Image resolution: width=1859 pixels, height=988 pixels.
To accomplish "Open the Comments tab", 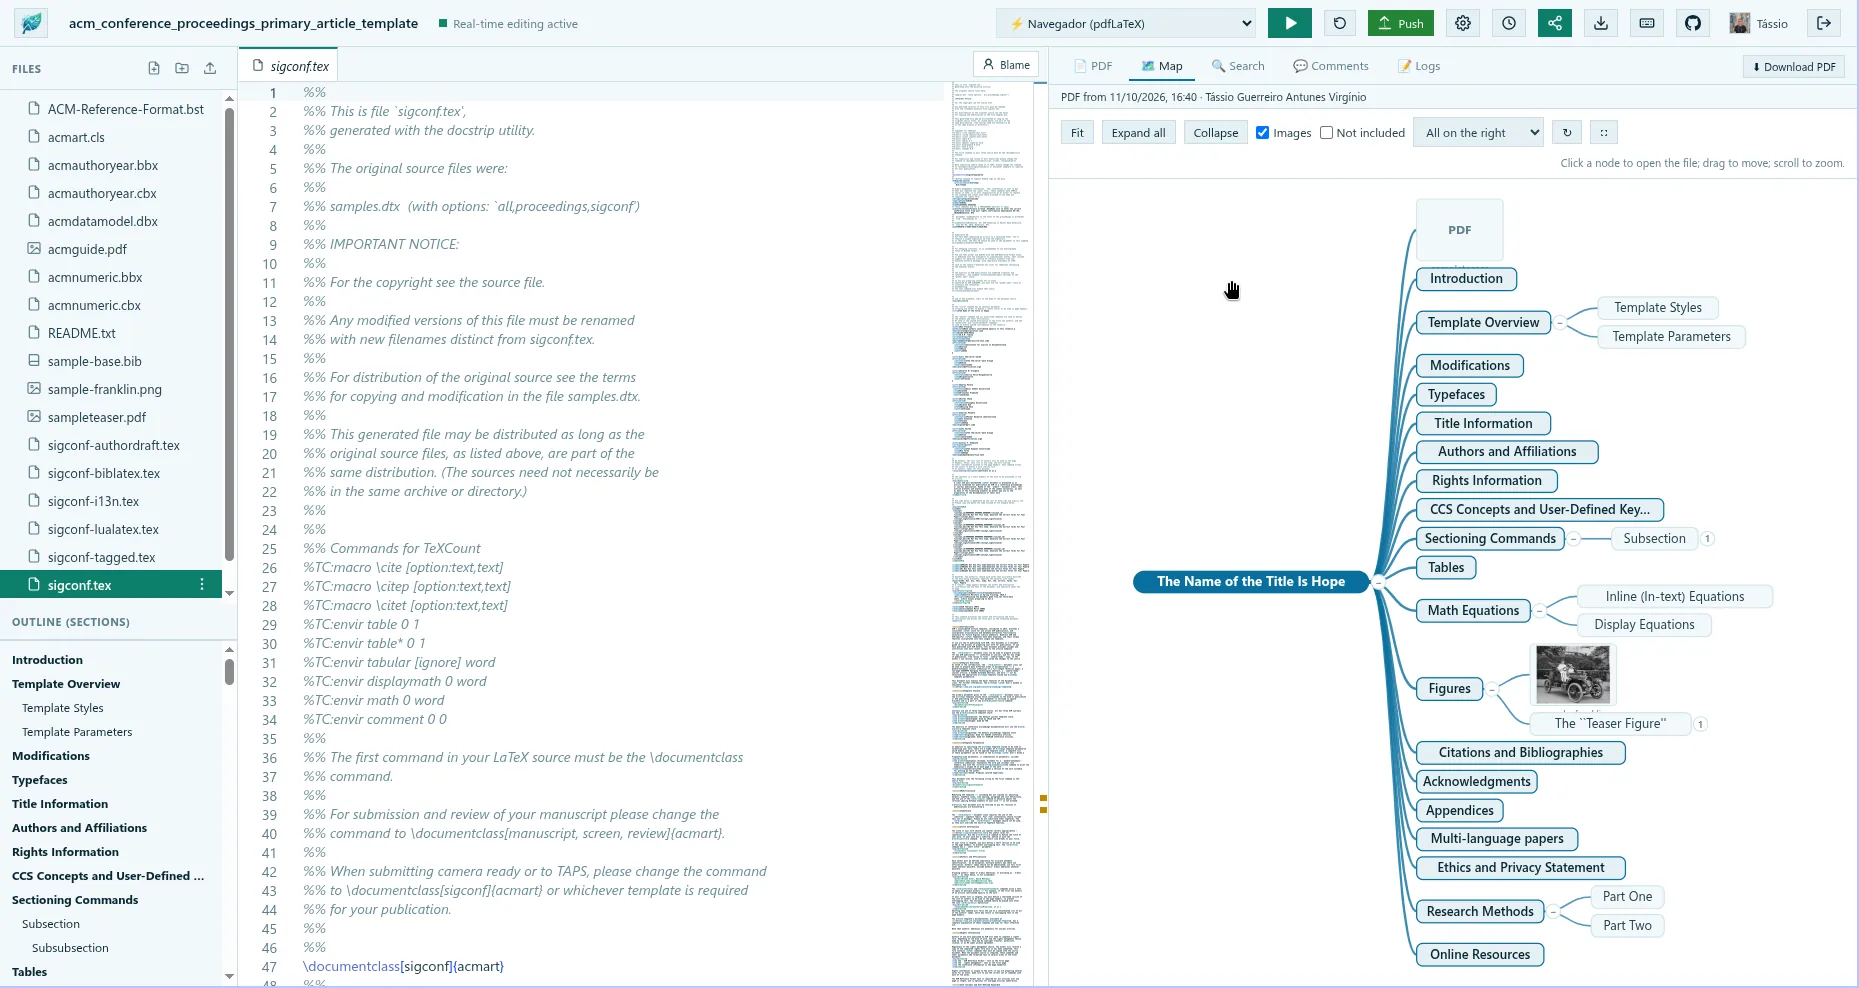I will [1331, 66].
